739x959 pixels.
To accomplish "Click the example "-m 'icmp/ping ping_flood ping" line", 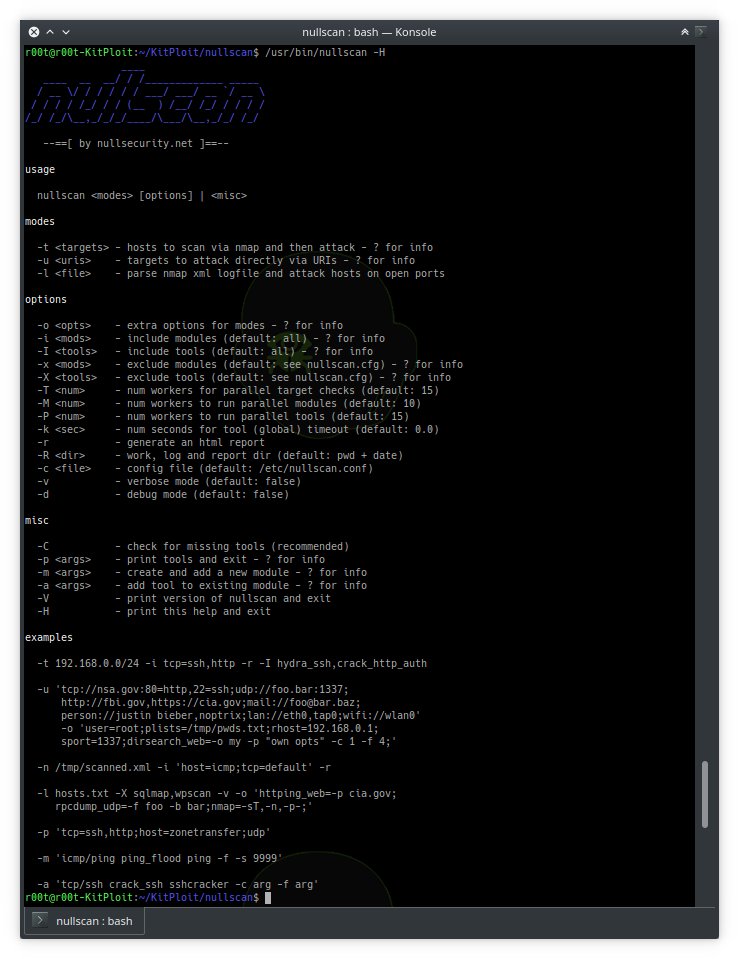I will pyautogui.click(x=160, y=859).
